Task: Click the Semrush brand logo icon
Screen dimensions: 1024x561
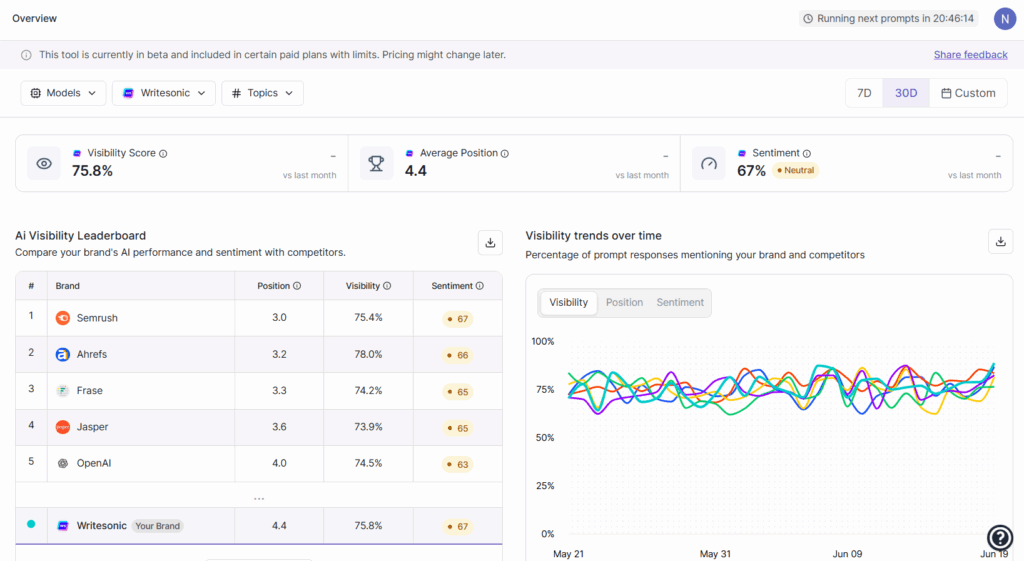Action: tap(63, 318)
